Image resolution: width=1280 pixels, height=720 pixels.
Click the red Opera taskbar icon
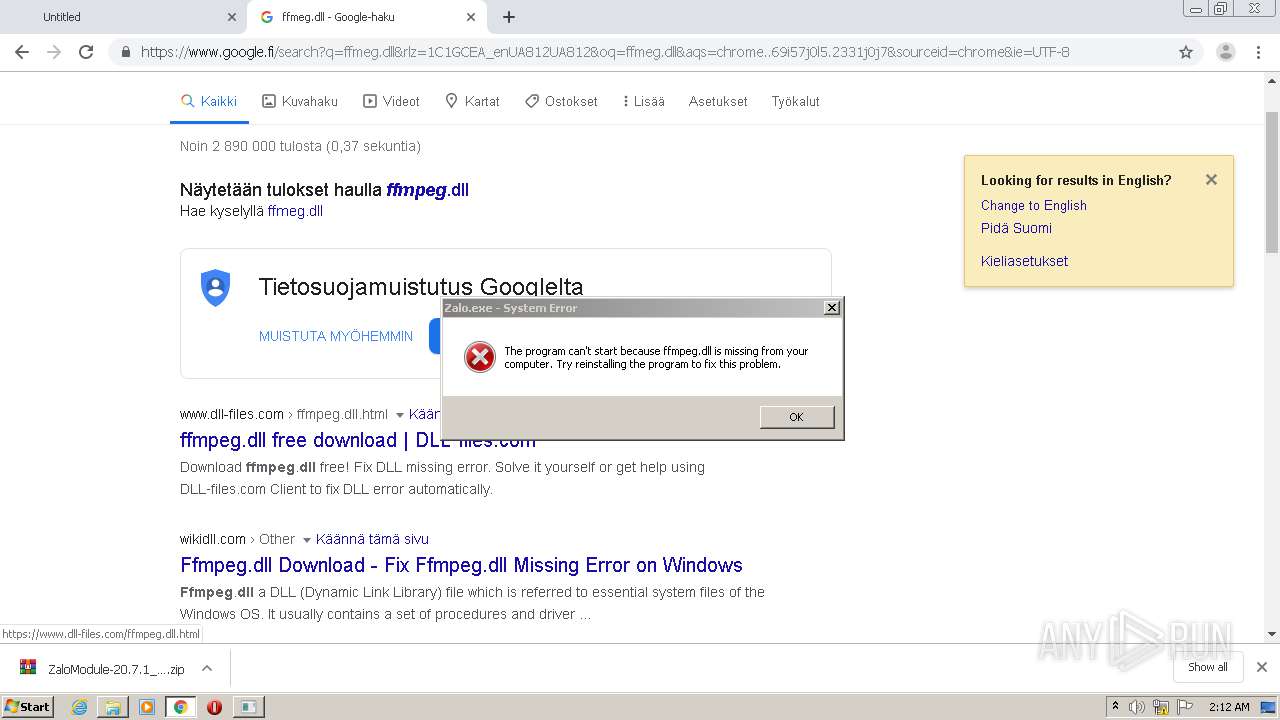pos(214,707)
